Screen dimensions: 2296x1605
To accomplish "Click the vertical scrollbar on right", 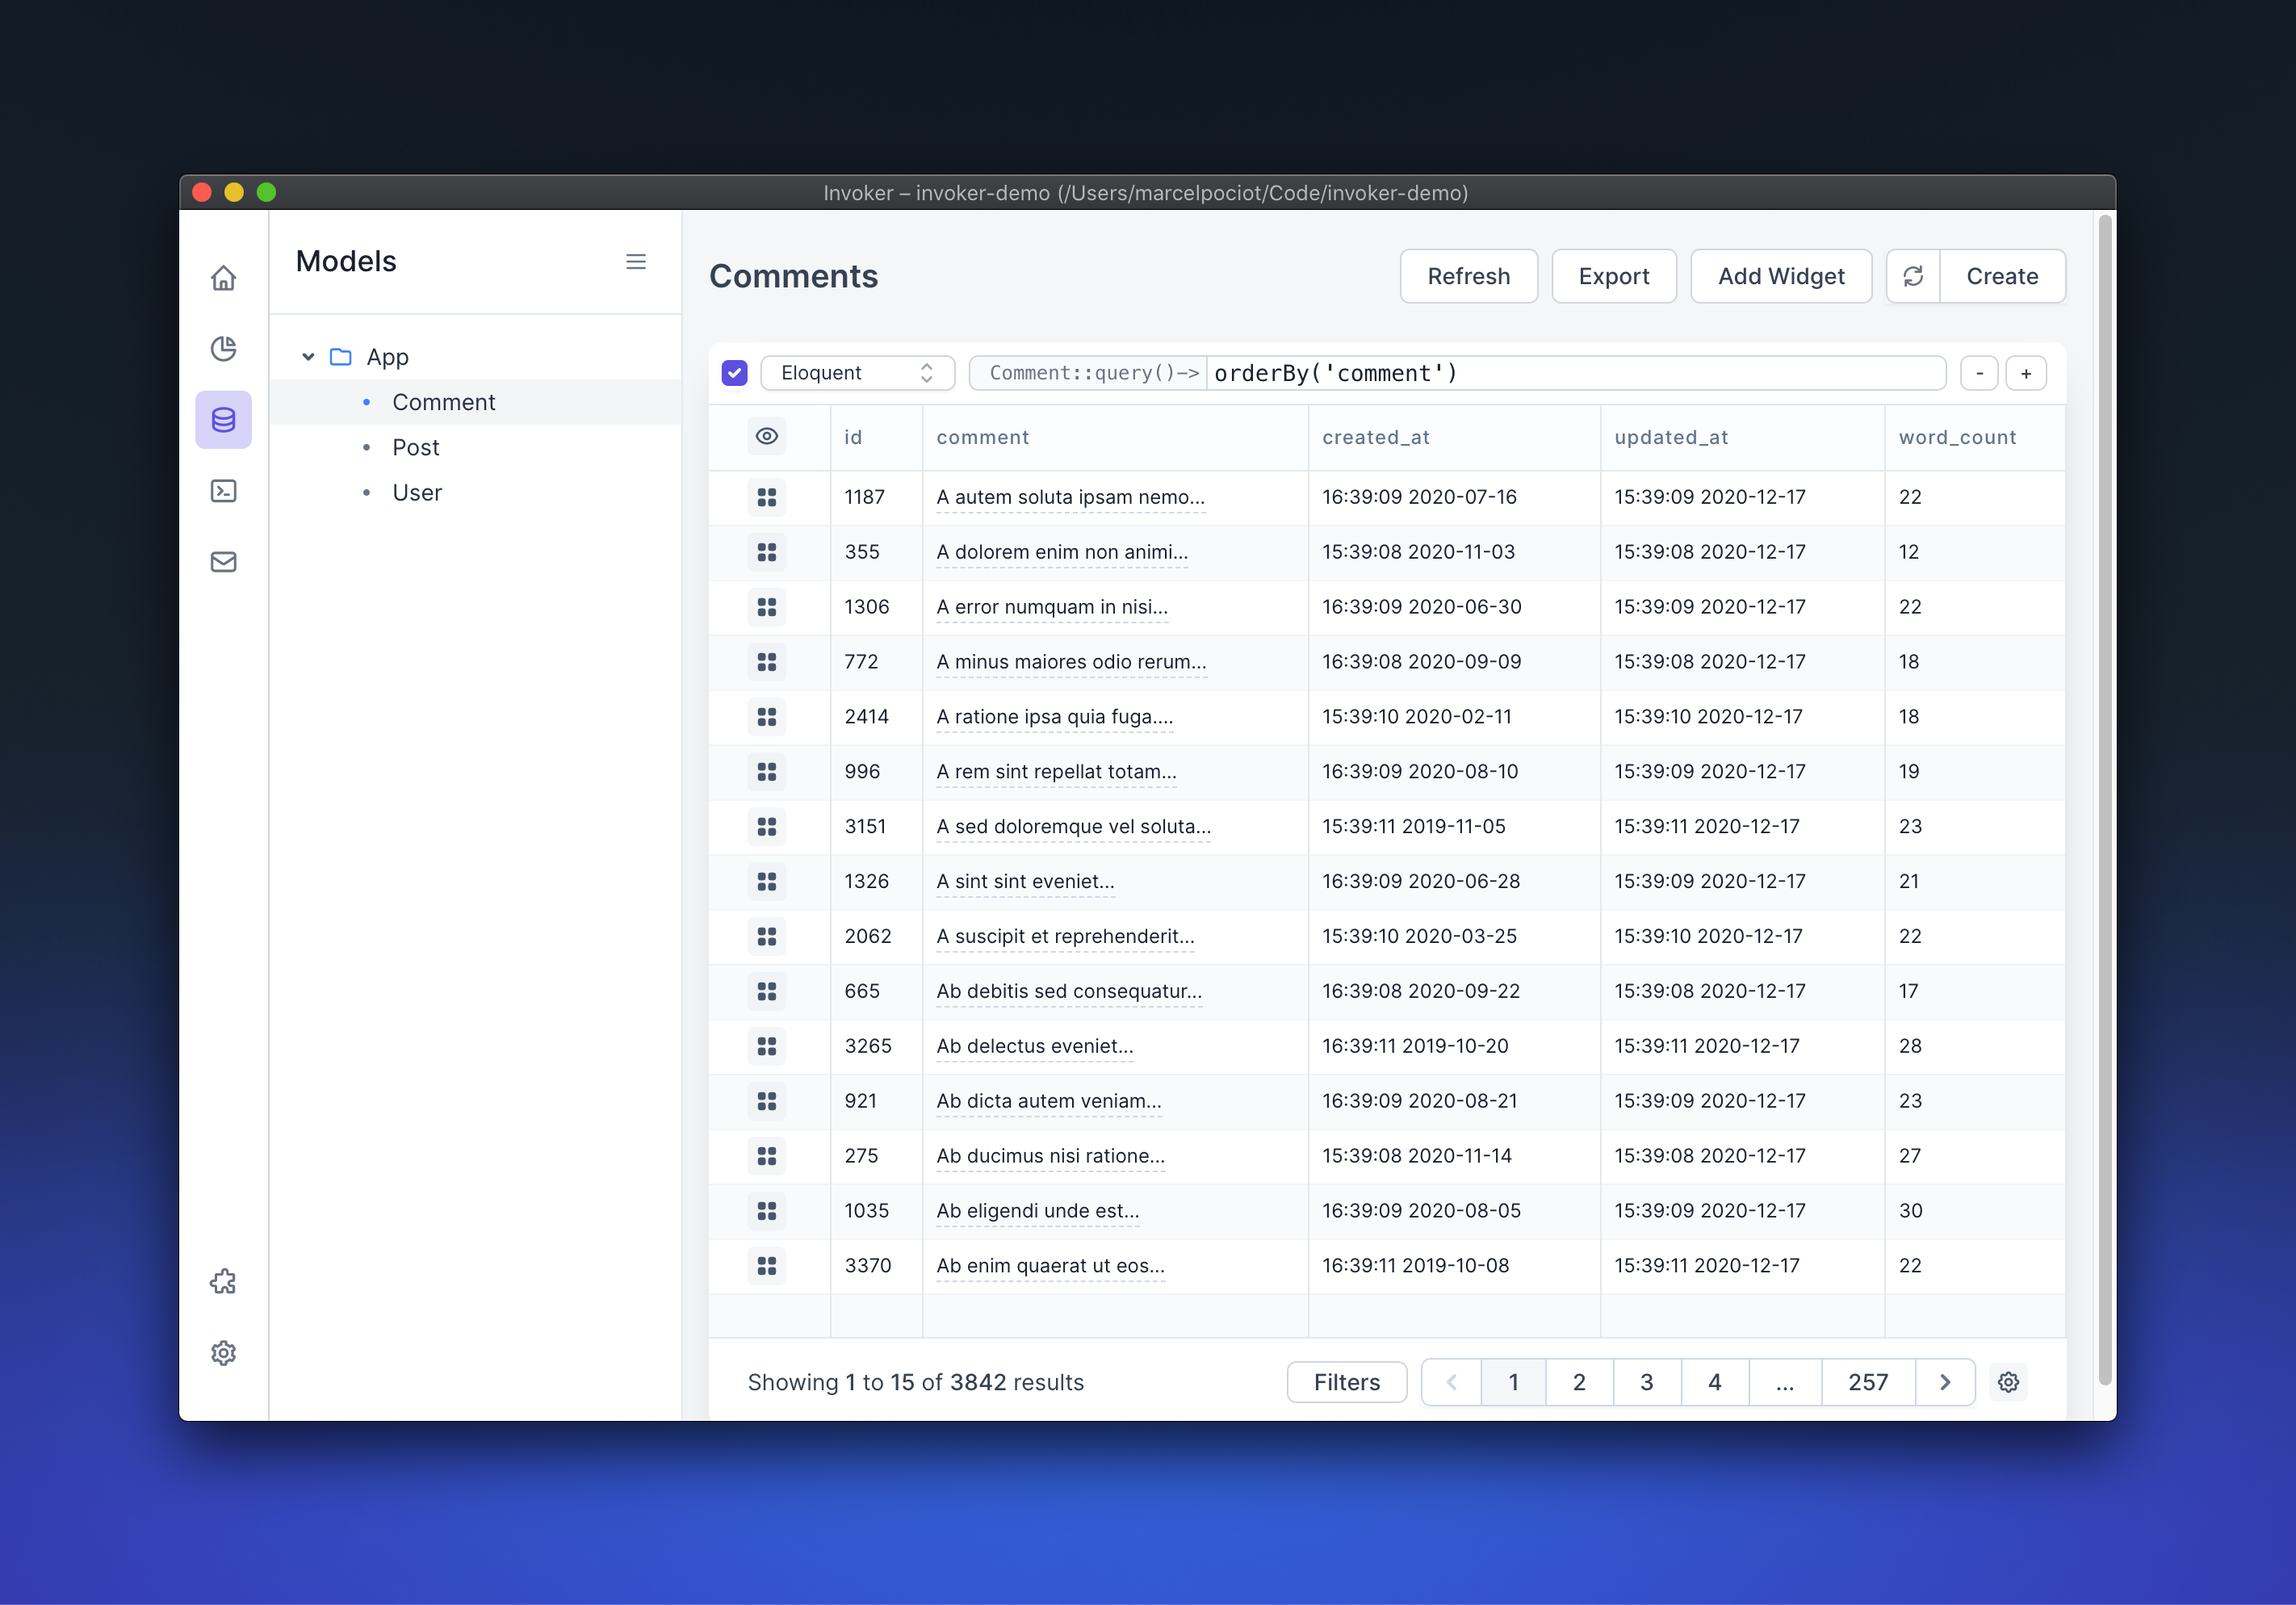I will (2105, 800).
